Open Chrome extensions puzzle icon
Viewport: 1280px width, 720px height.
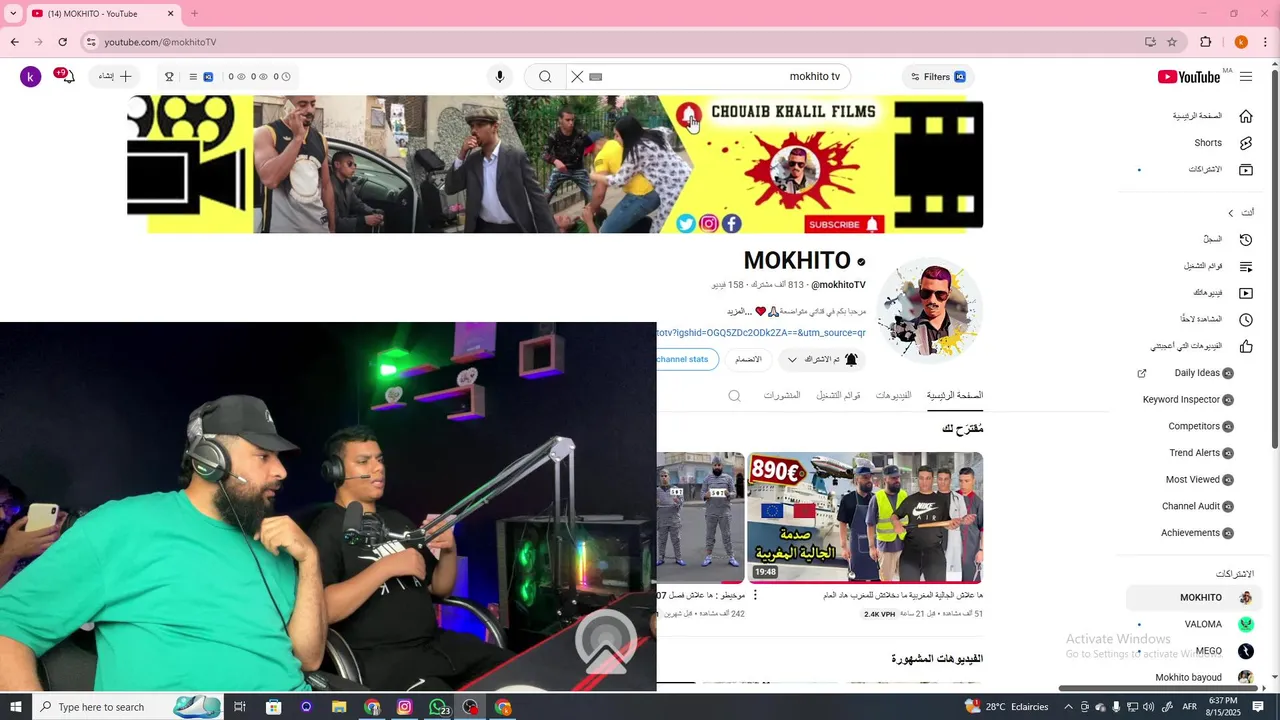pos(1206,42)
